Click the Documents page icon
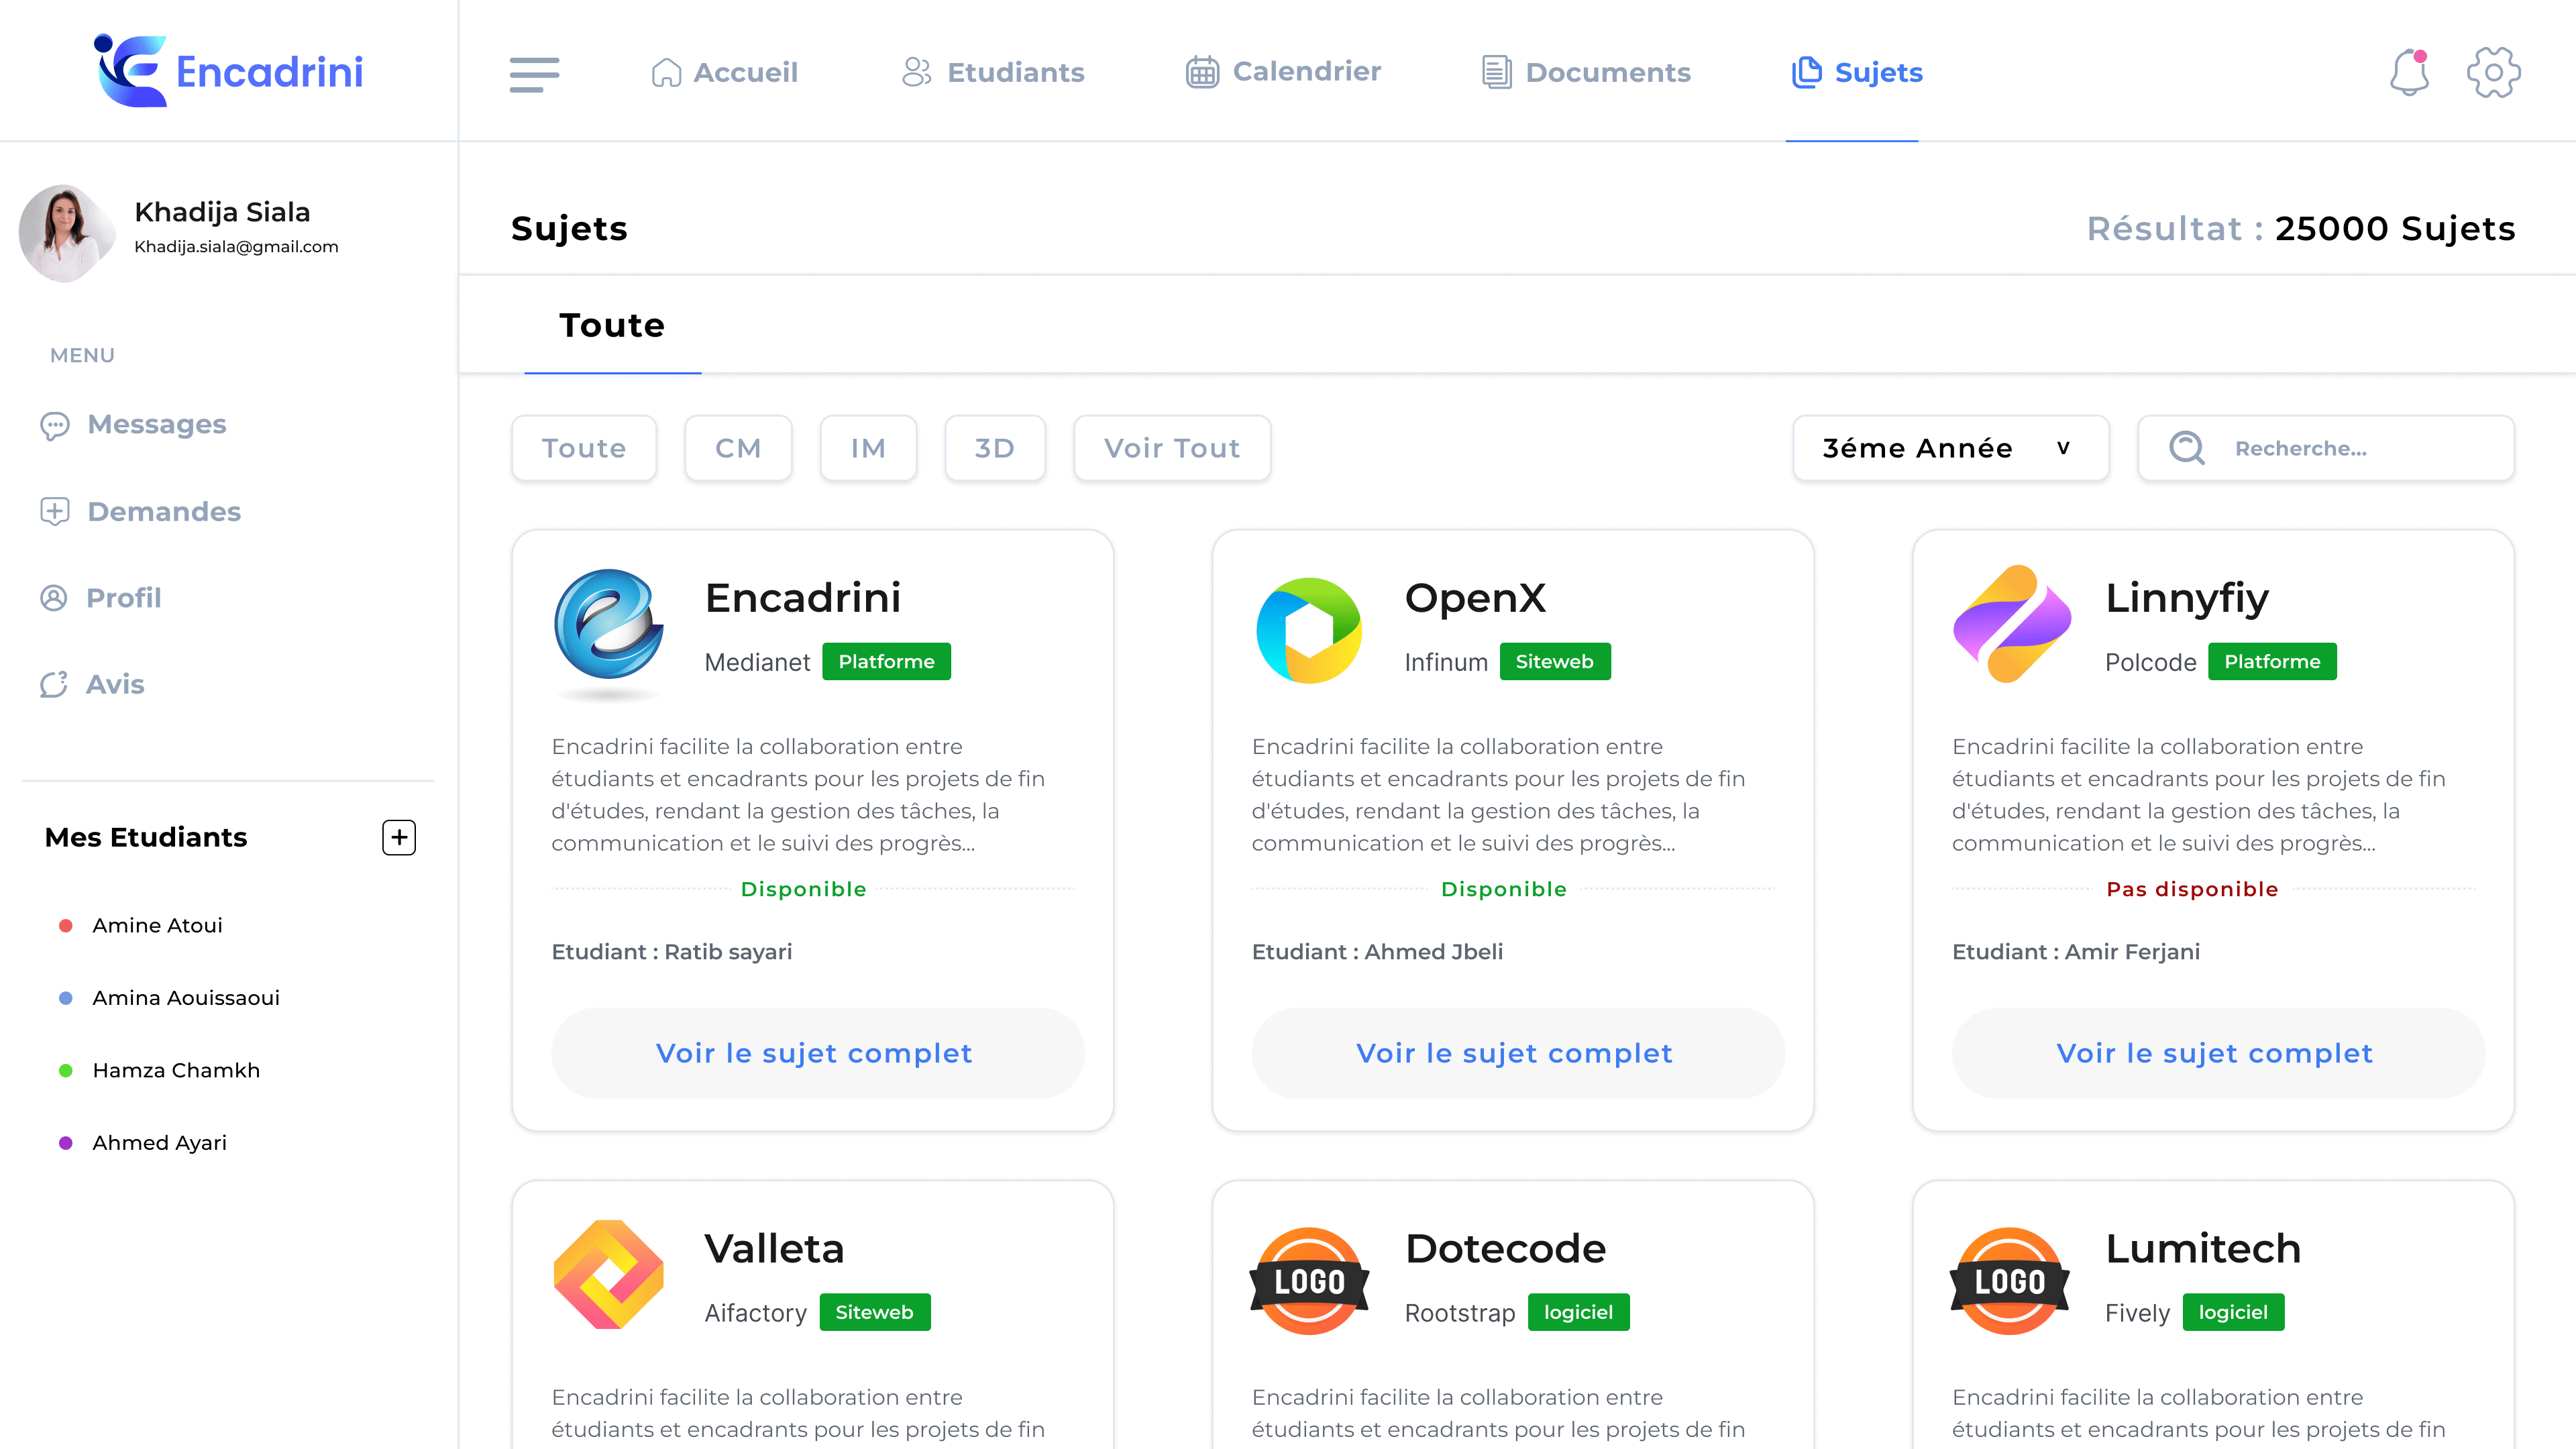 point(1496,72)
